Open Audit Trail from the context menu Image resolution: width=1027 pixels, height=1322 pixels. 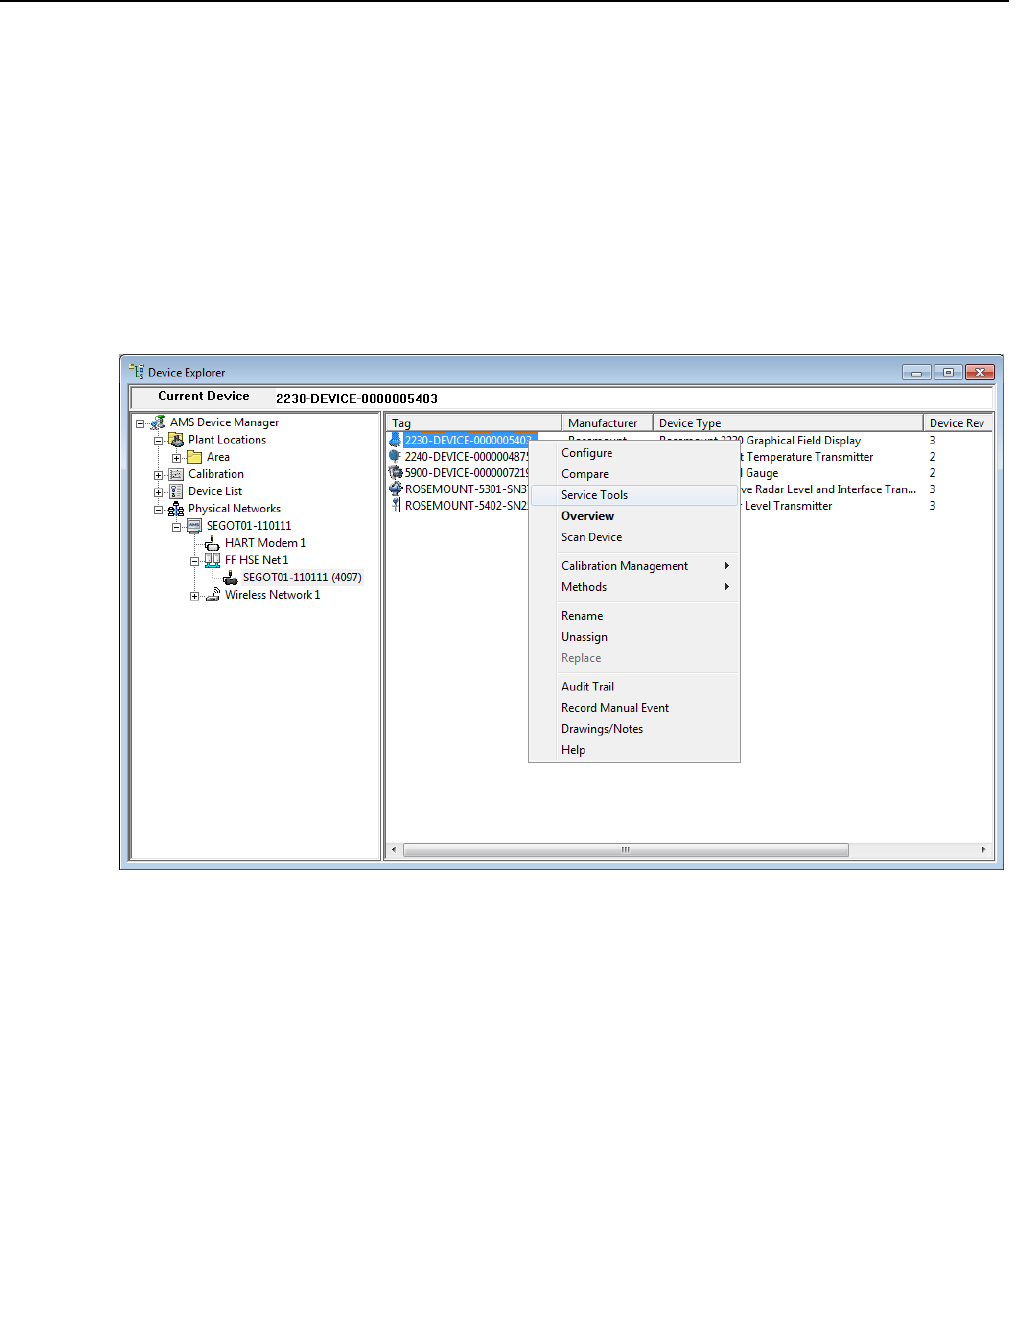click(x=635, y=687)
